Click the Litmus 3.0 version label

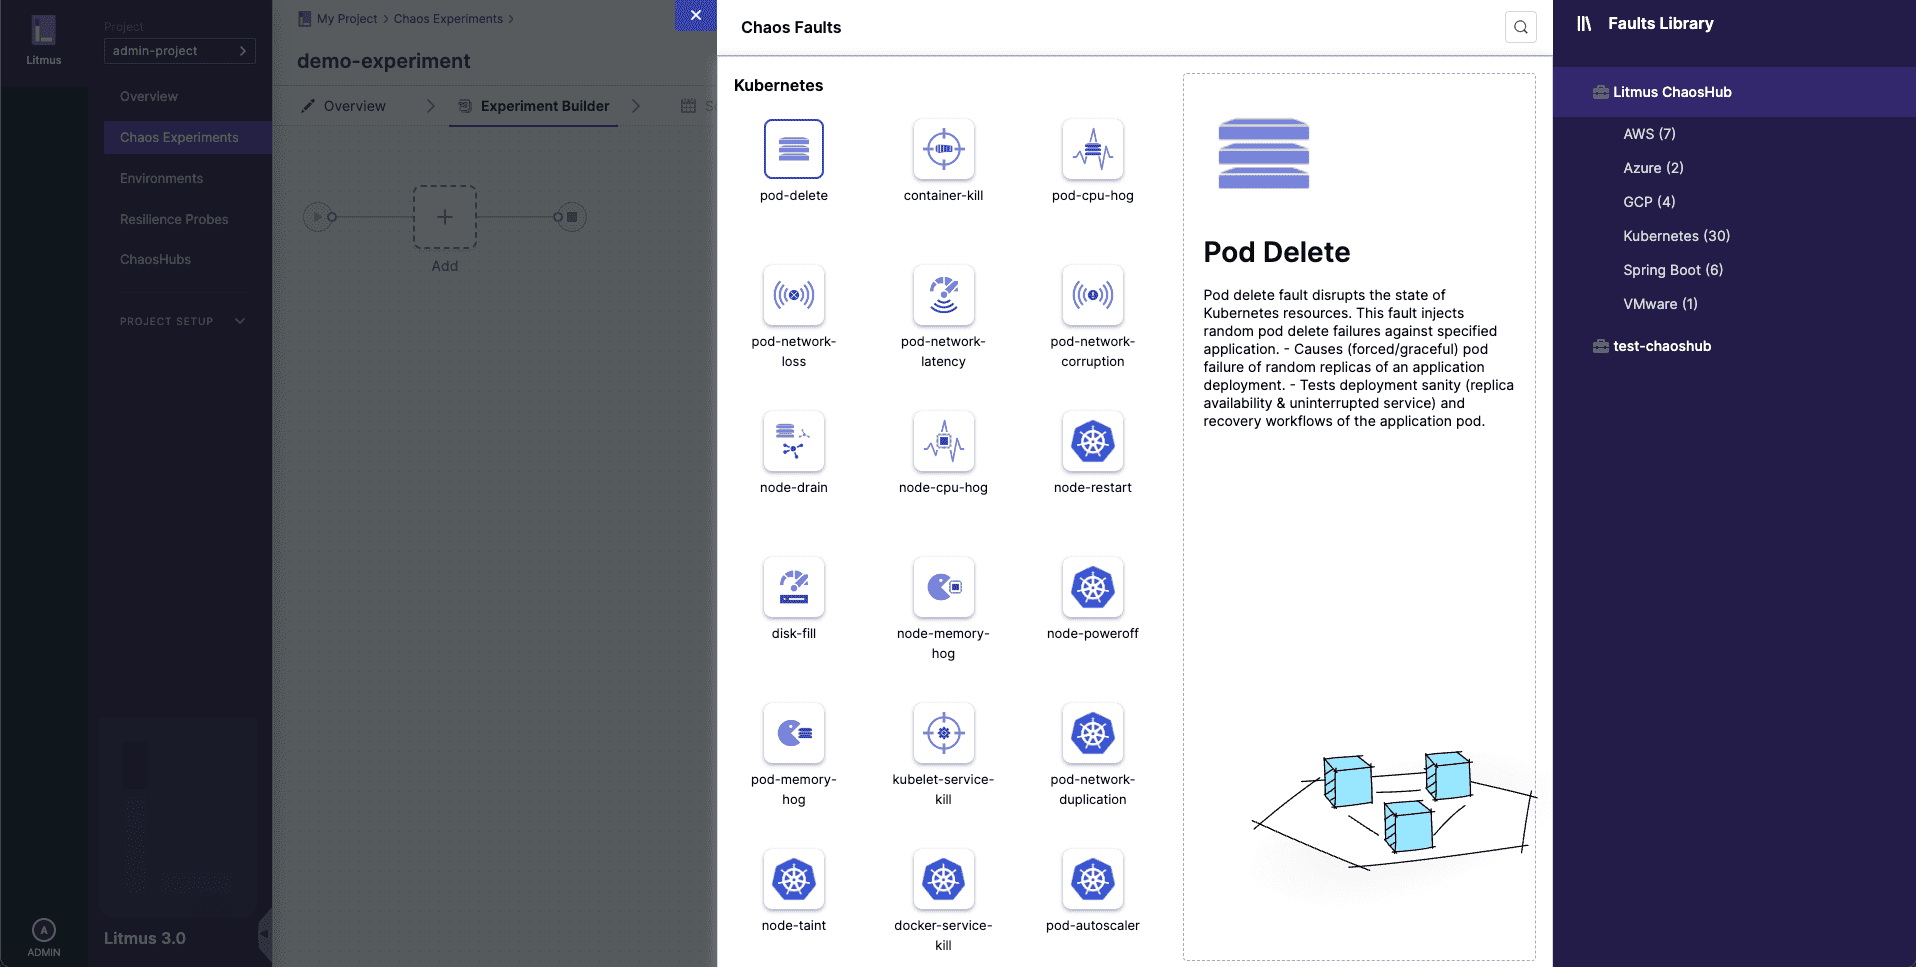click(145, 938)
